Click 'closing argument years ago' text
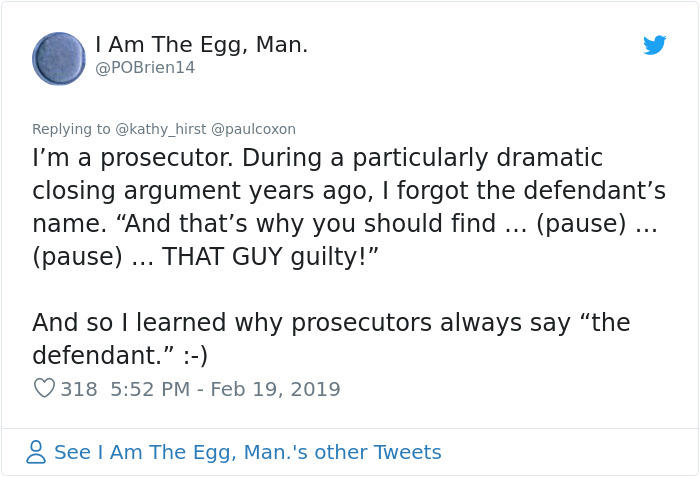The width and height of the screenshot is (700, 477). (203, 192)
